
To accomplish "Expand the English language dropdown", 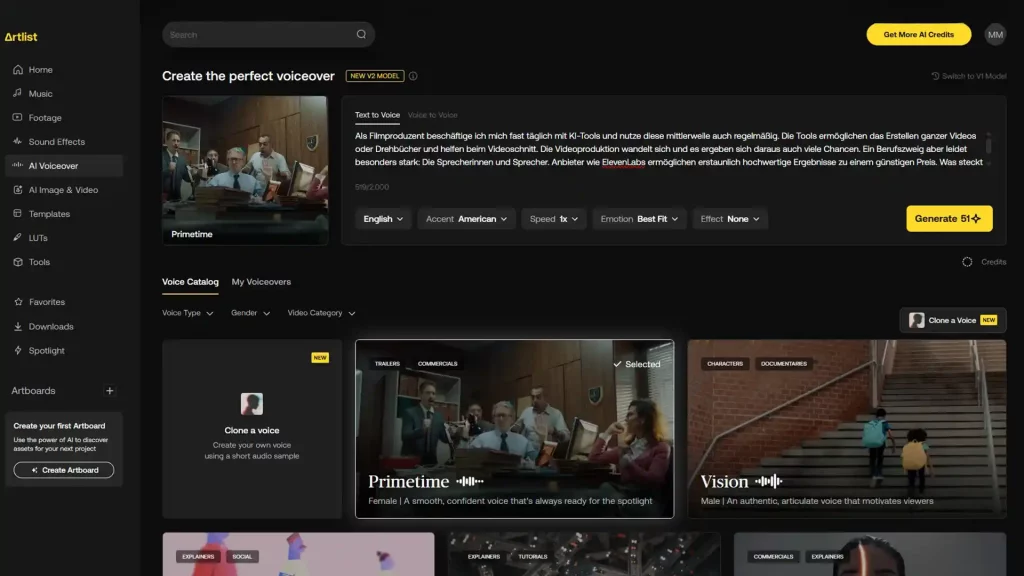I will [x=383, y=219].
